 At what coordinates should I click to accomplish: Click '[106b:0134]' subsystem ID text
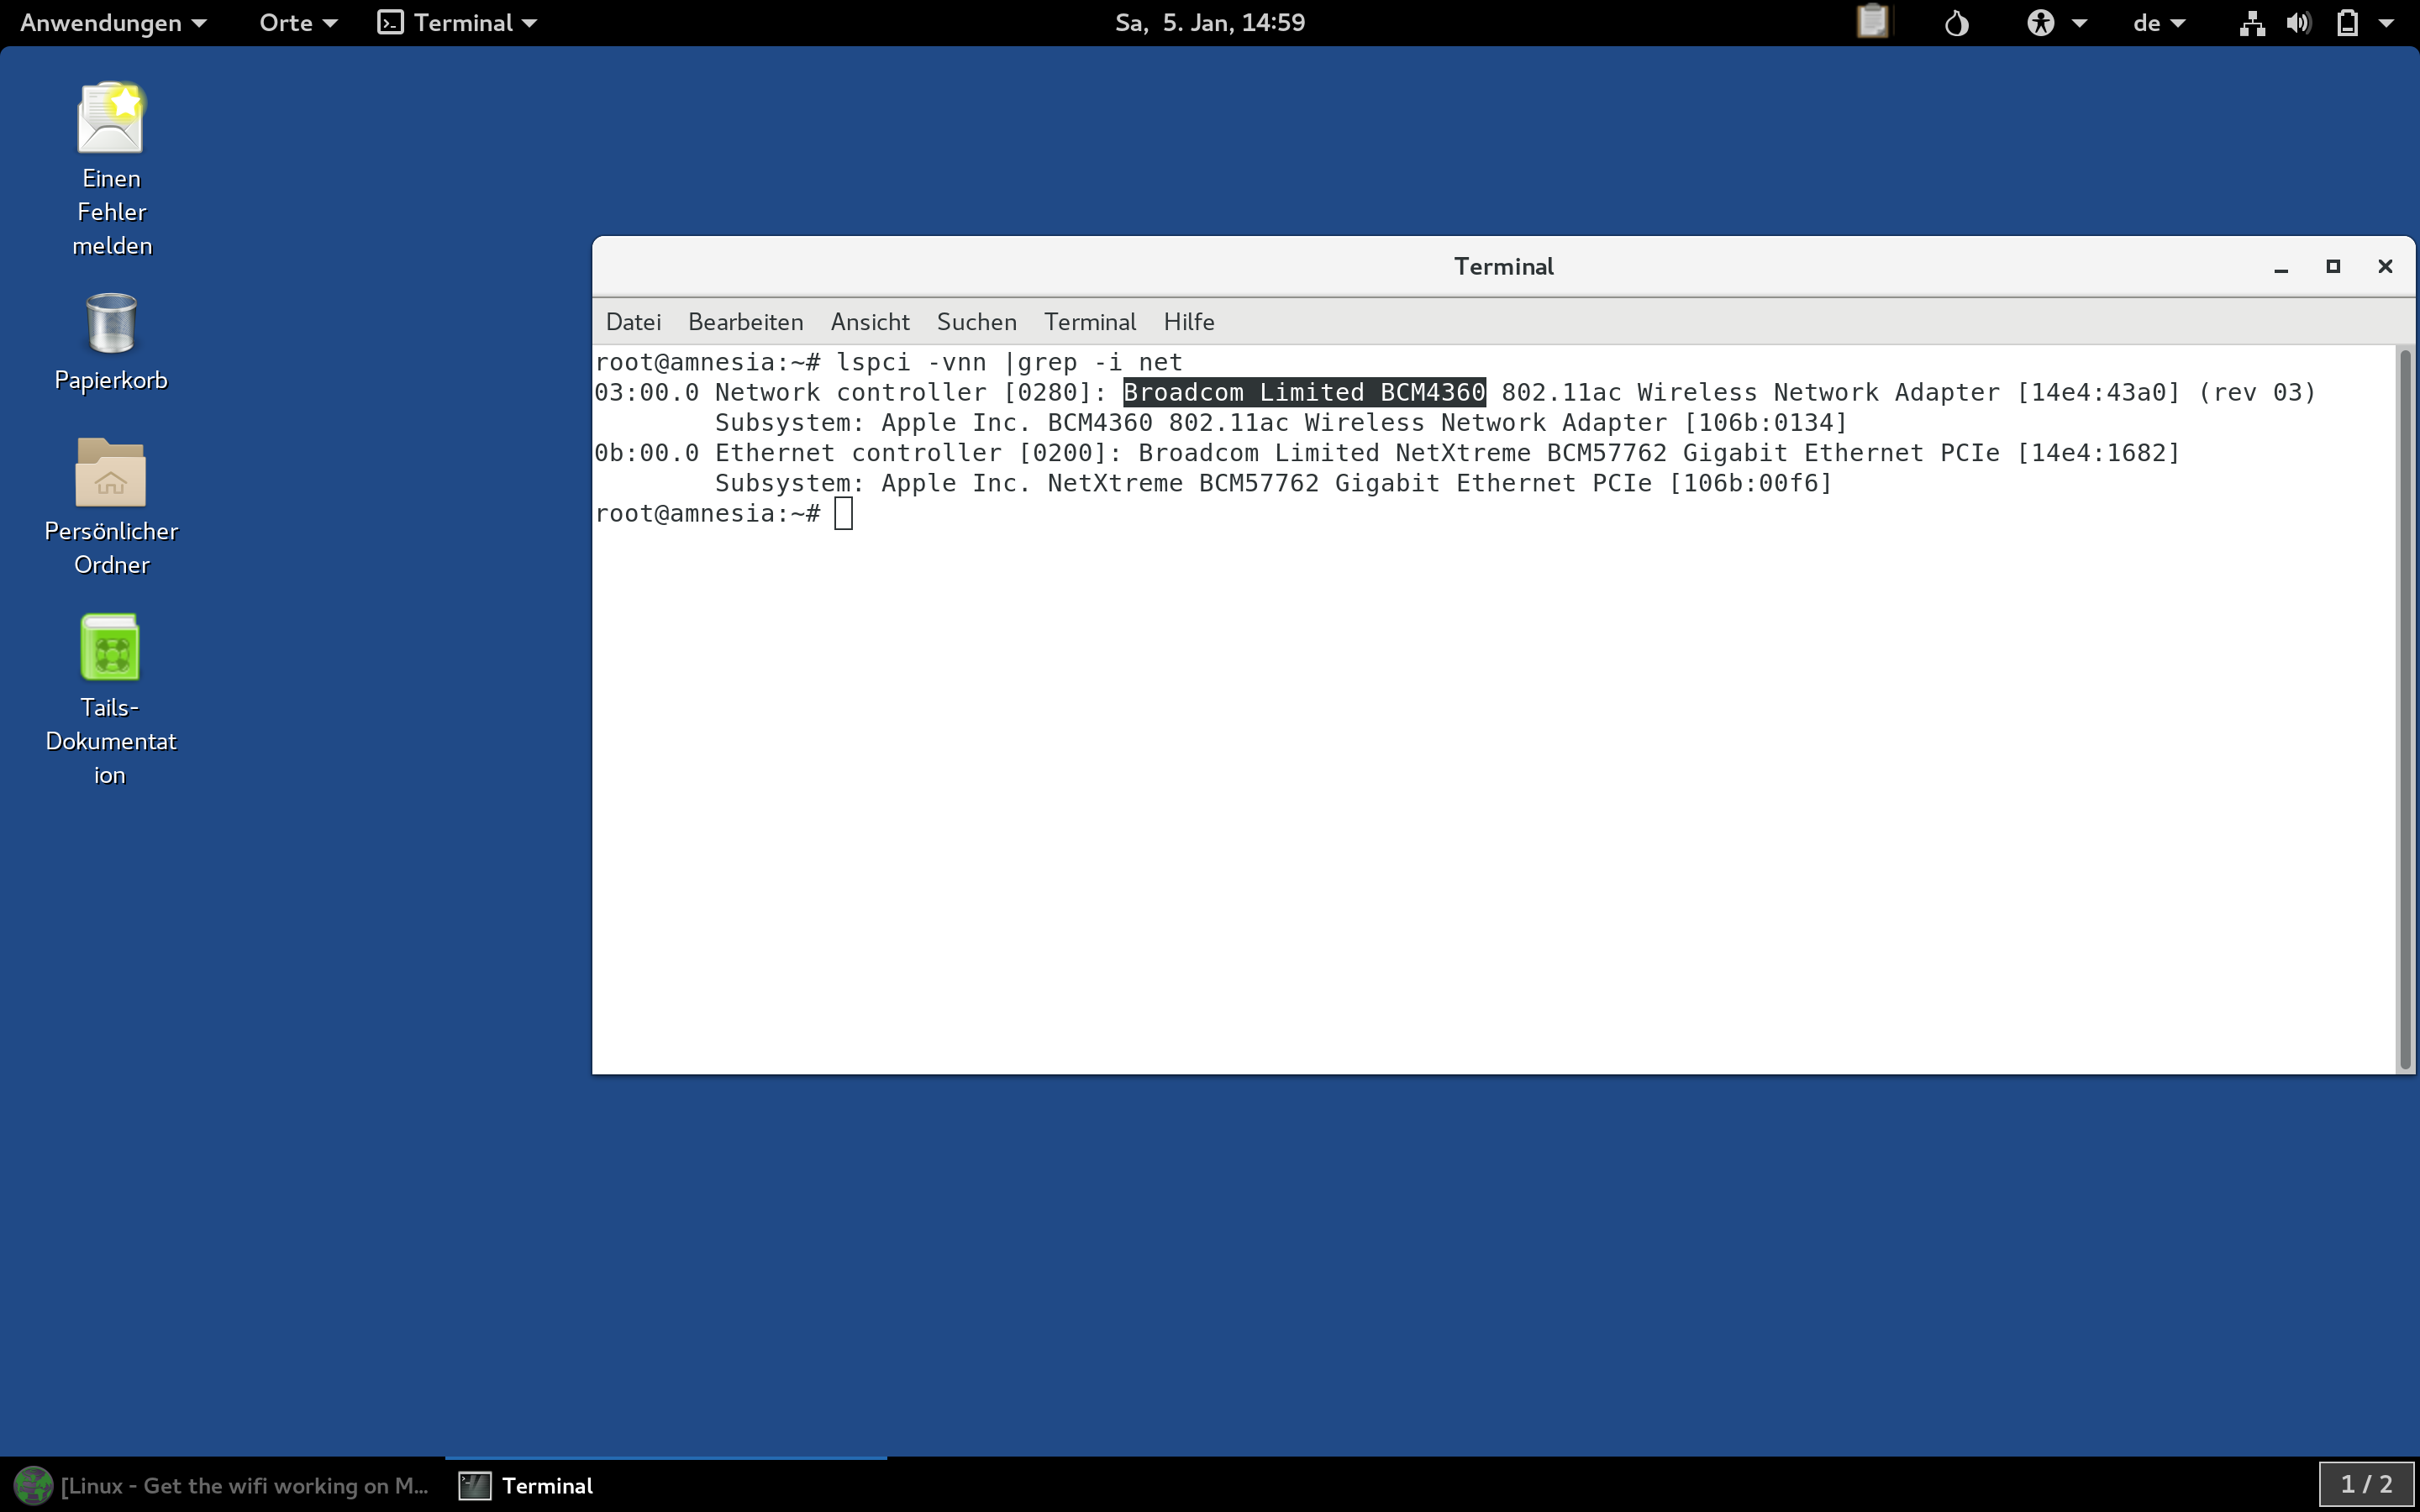1766,423
